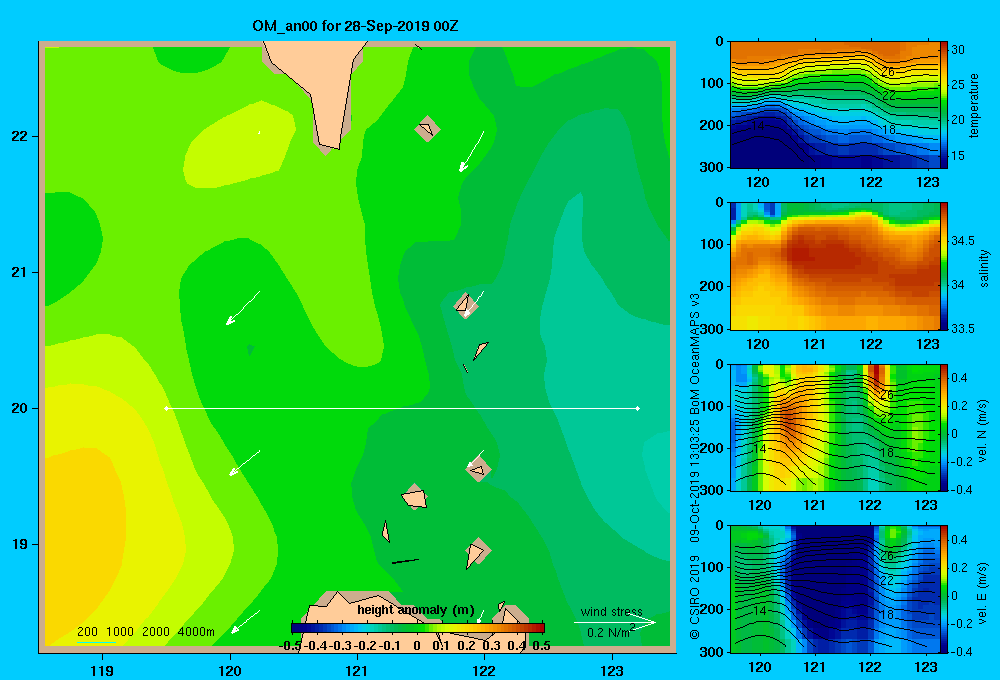Click longitude label "119" on main map axis

pyautogui.click(x=102, y=670)
